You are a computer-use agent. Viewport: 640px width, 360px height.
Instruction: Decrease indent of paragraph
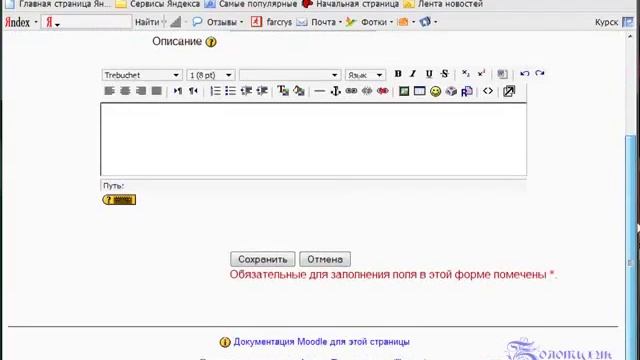pos(246,91)
